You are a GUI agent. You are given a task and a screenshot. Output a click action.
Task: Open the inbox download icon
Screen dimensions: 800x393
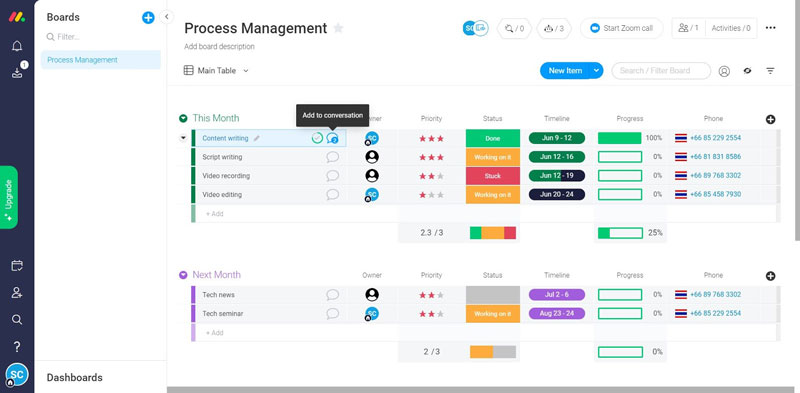pyautogui.click(x=17, y=73)
